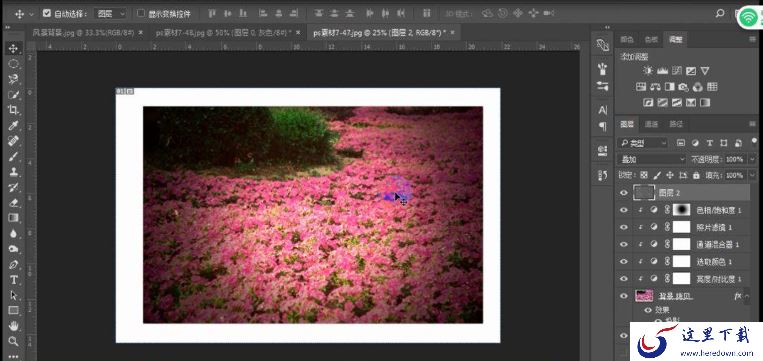
Task: Add a Brightness/Contrast adjustment from Adjustments panel
Action: (648, 71)
